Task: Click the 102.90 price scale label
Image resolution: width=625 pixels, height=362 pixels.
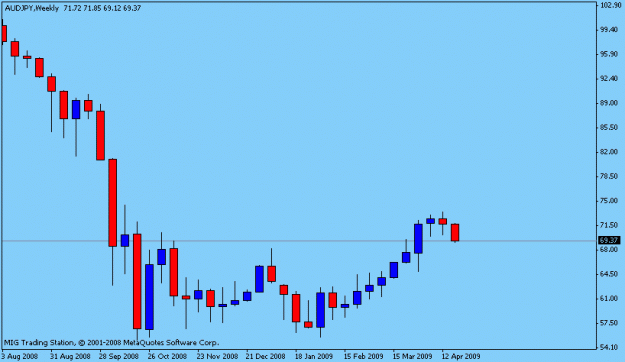Action: pyautogui.click(x=611, y=5)
